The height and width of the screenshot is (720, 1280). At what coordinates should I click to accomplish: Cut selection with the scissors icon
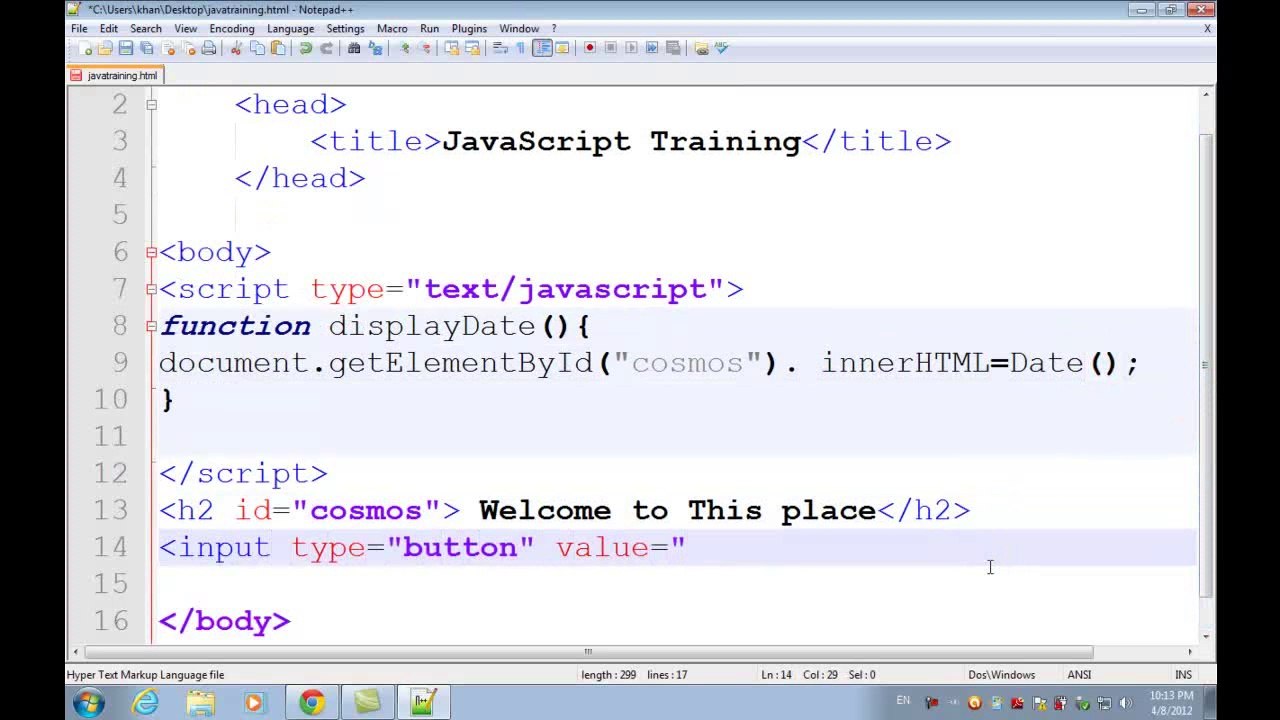tap(236, 48)
